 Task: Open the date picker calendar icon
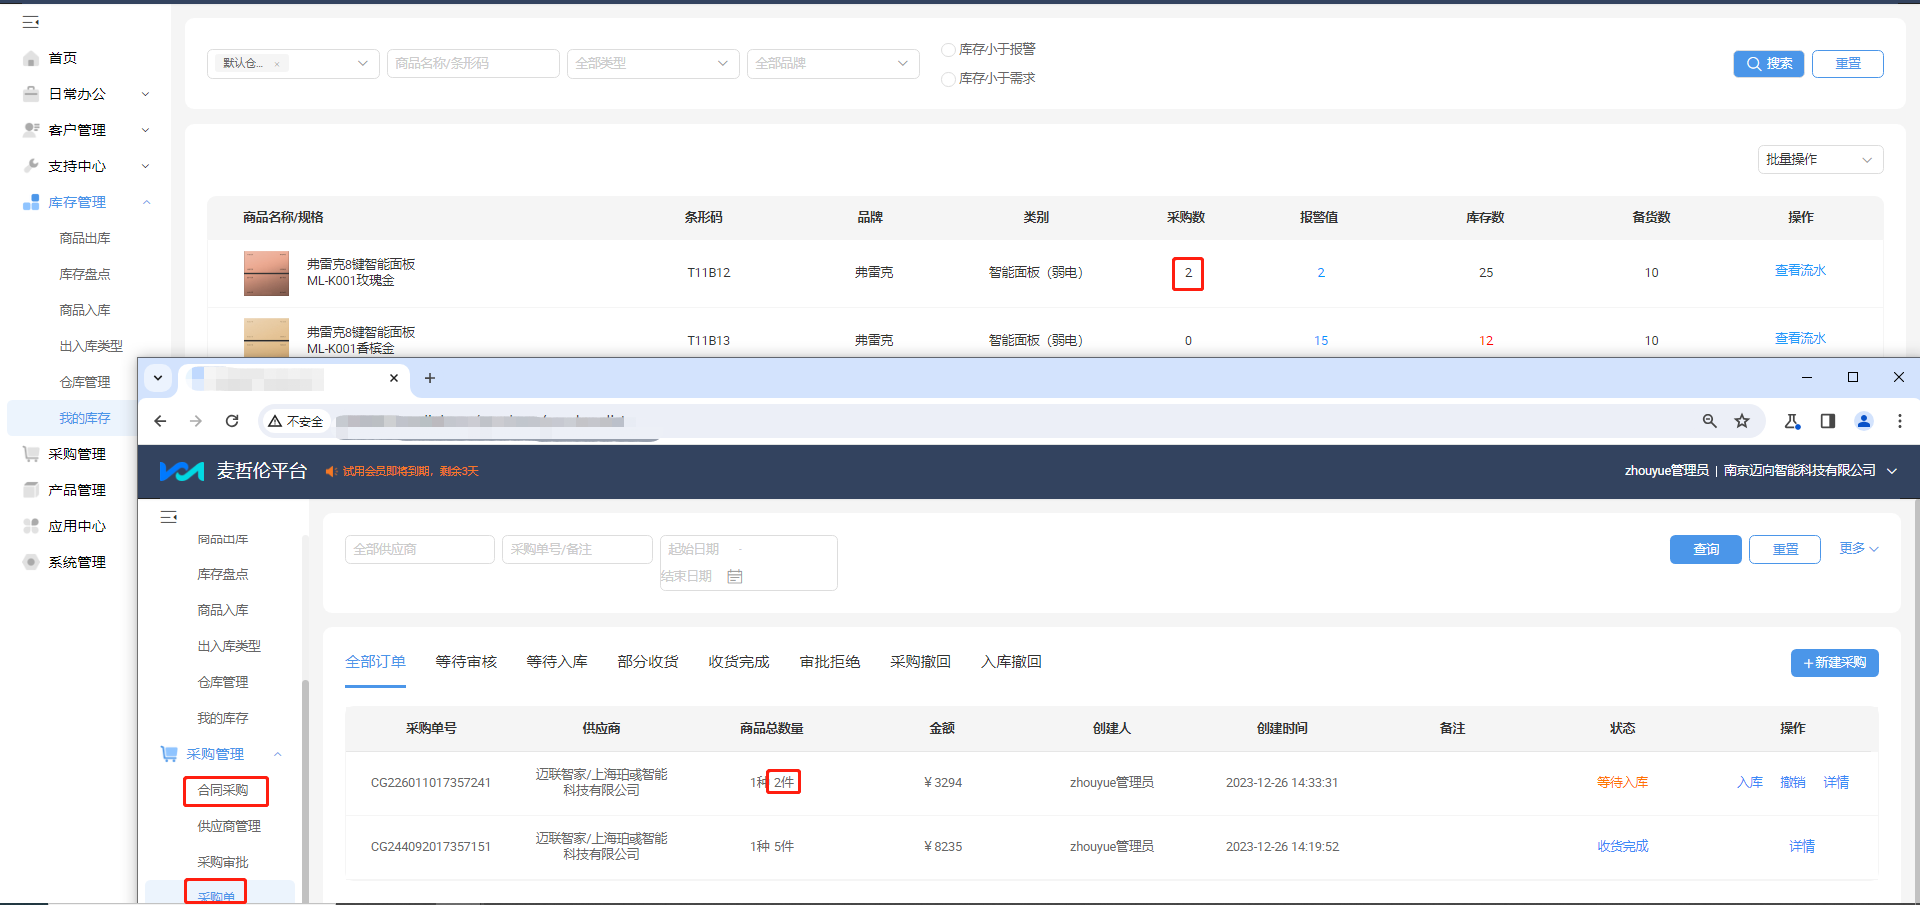pos(735,577)
